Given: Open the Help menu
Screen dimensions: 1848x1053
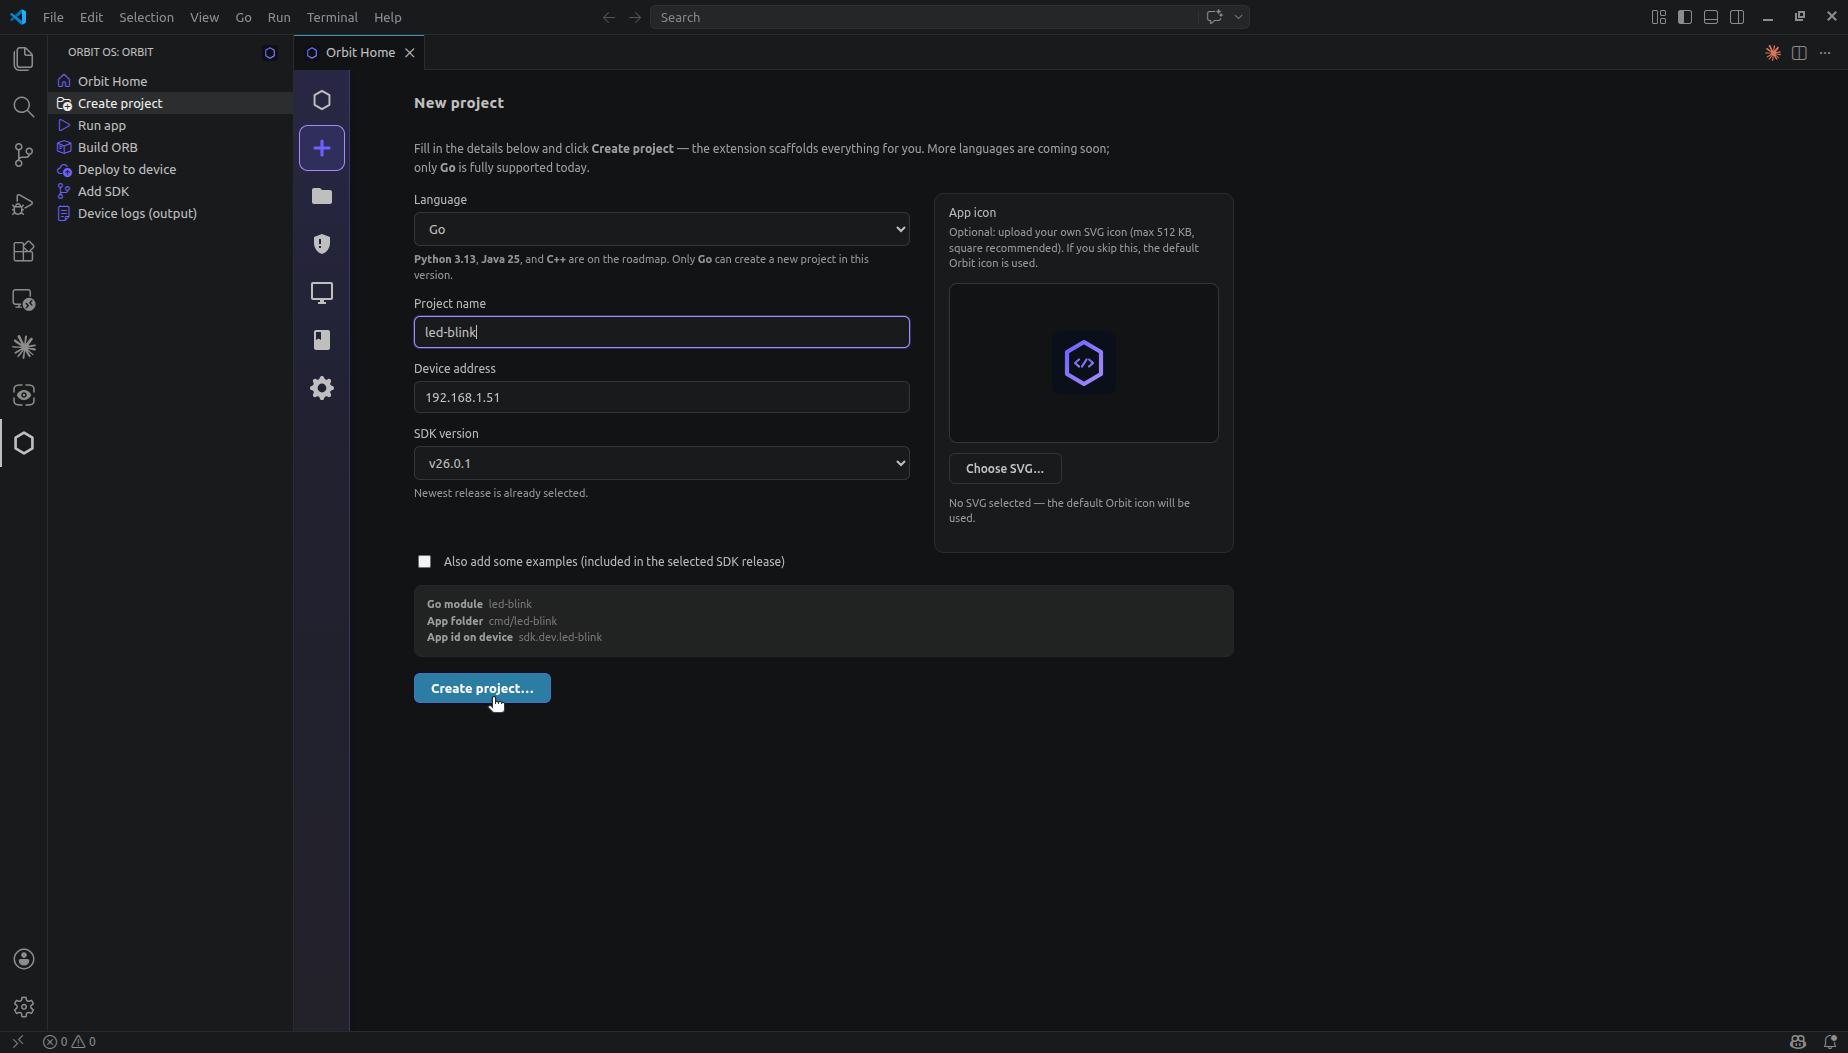Looking at the screenshot, I should click(x=387, y=17).
